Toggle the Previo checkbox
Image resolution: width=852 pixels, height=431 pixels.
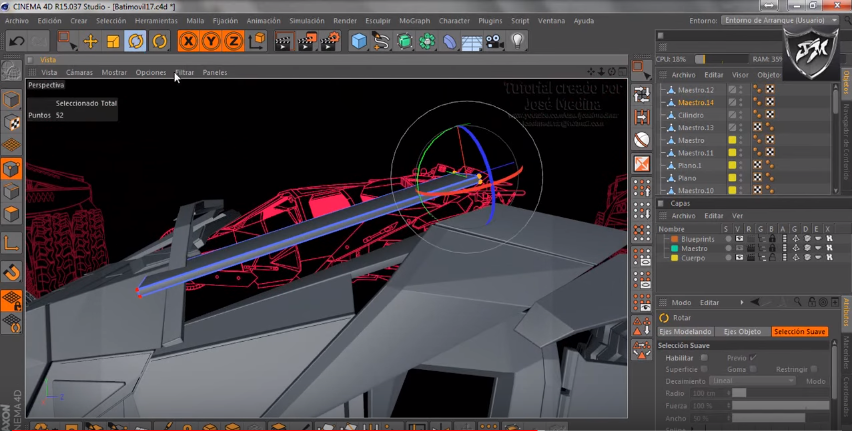(x=753, y=357)
